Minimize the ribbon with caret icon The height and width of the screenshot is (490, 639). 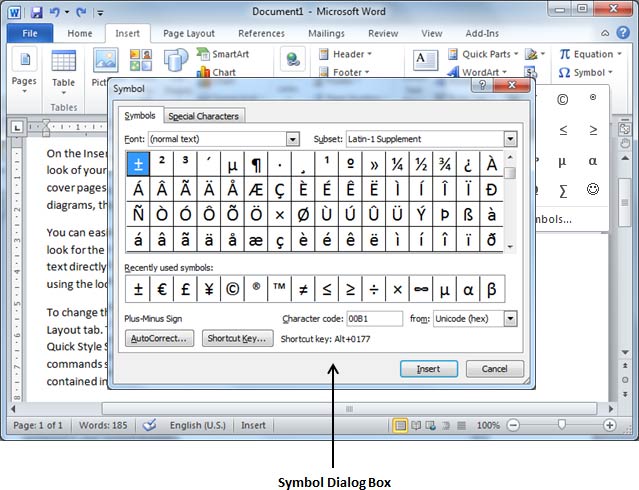click(x=605, y=33)
